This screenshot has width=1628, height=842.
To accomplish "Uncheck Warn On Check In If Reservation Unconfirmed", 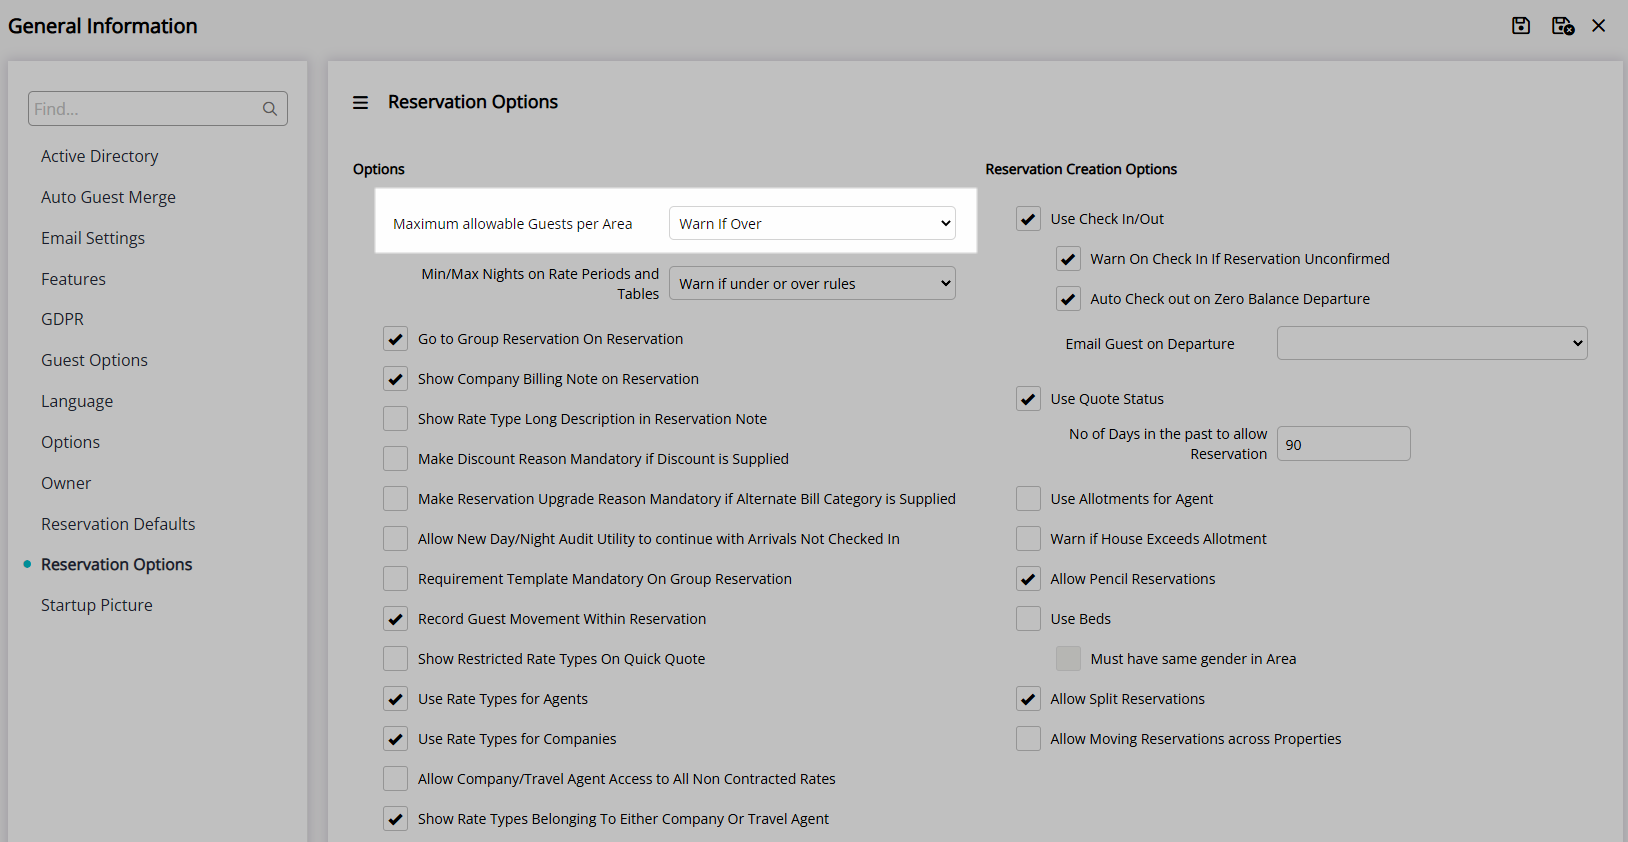I will [x=1068, y=259].
